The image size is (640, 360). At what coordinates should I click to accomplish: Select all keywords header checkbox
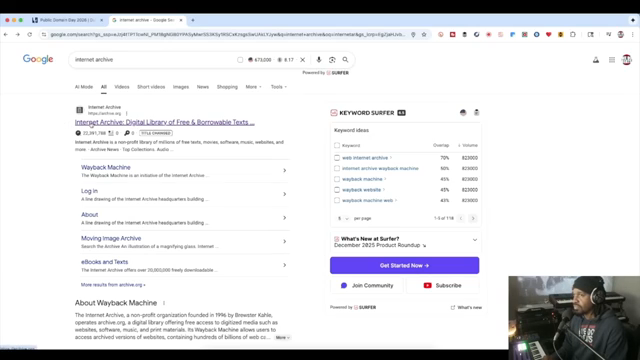point(337,145)
